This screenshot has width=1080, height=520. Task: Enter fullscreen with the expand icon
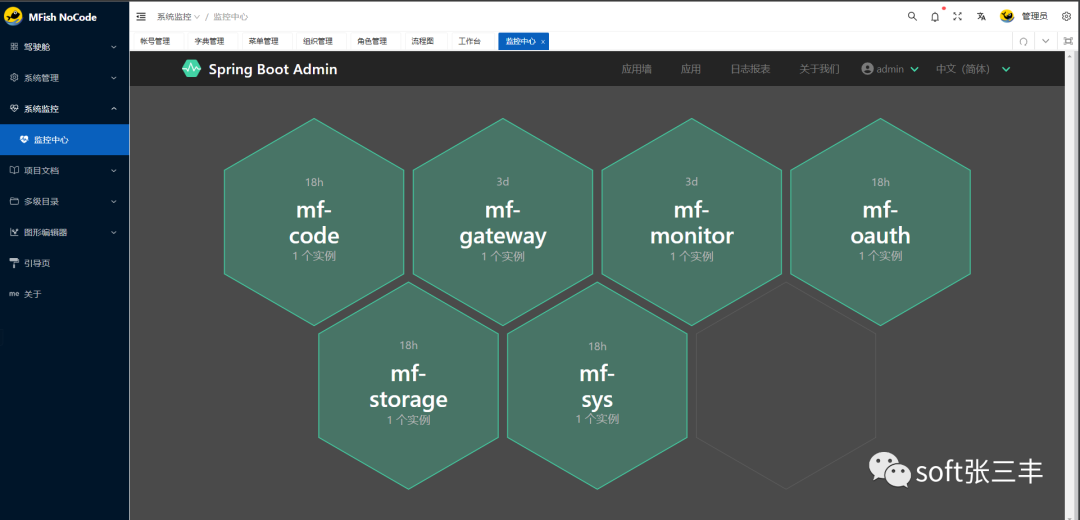pyautogui.click(x=958, y=16)
